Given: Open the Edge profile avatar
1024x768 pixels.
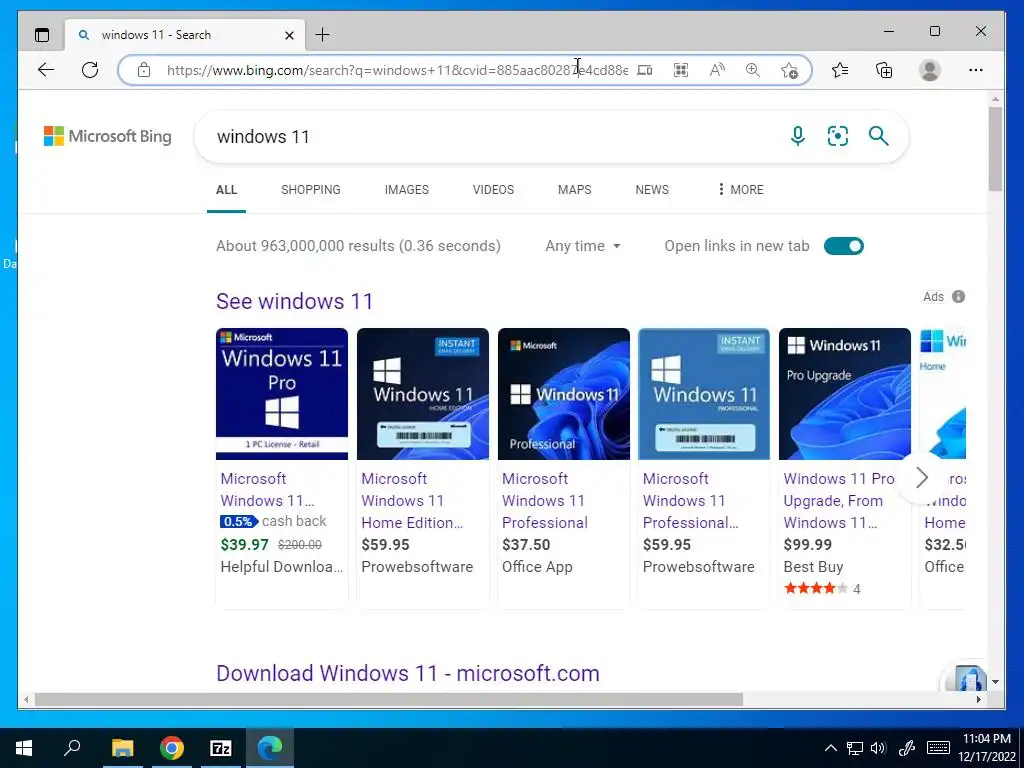Looking at the screenshot, I should (929, 70).
